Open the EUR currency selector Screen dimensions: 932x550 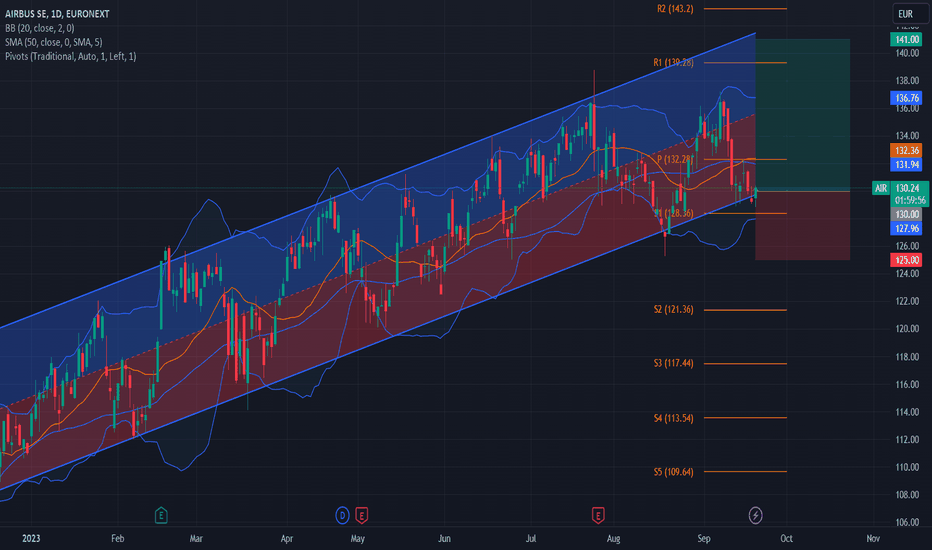click(x=910, y=14)
